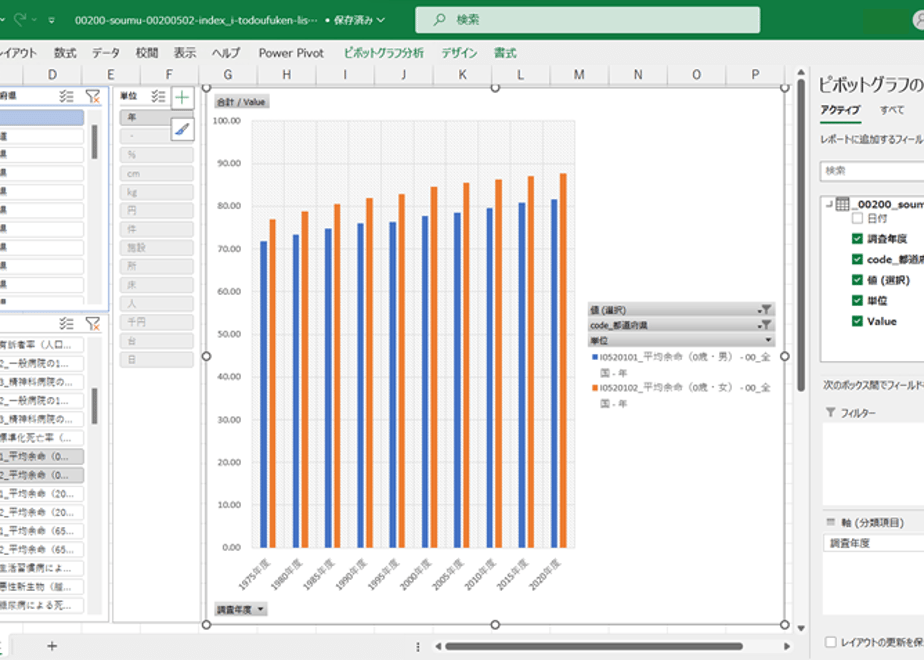Viewport: 924px width, 660px height.
Task: Select the 千円 item in the 単位 slicer
Action: (157, 322)
